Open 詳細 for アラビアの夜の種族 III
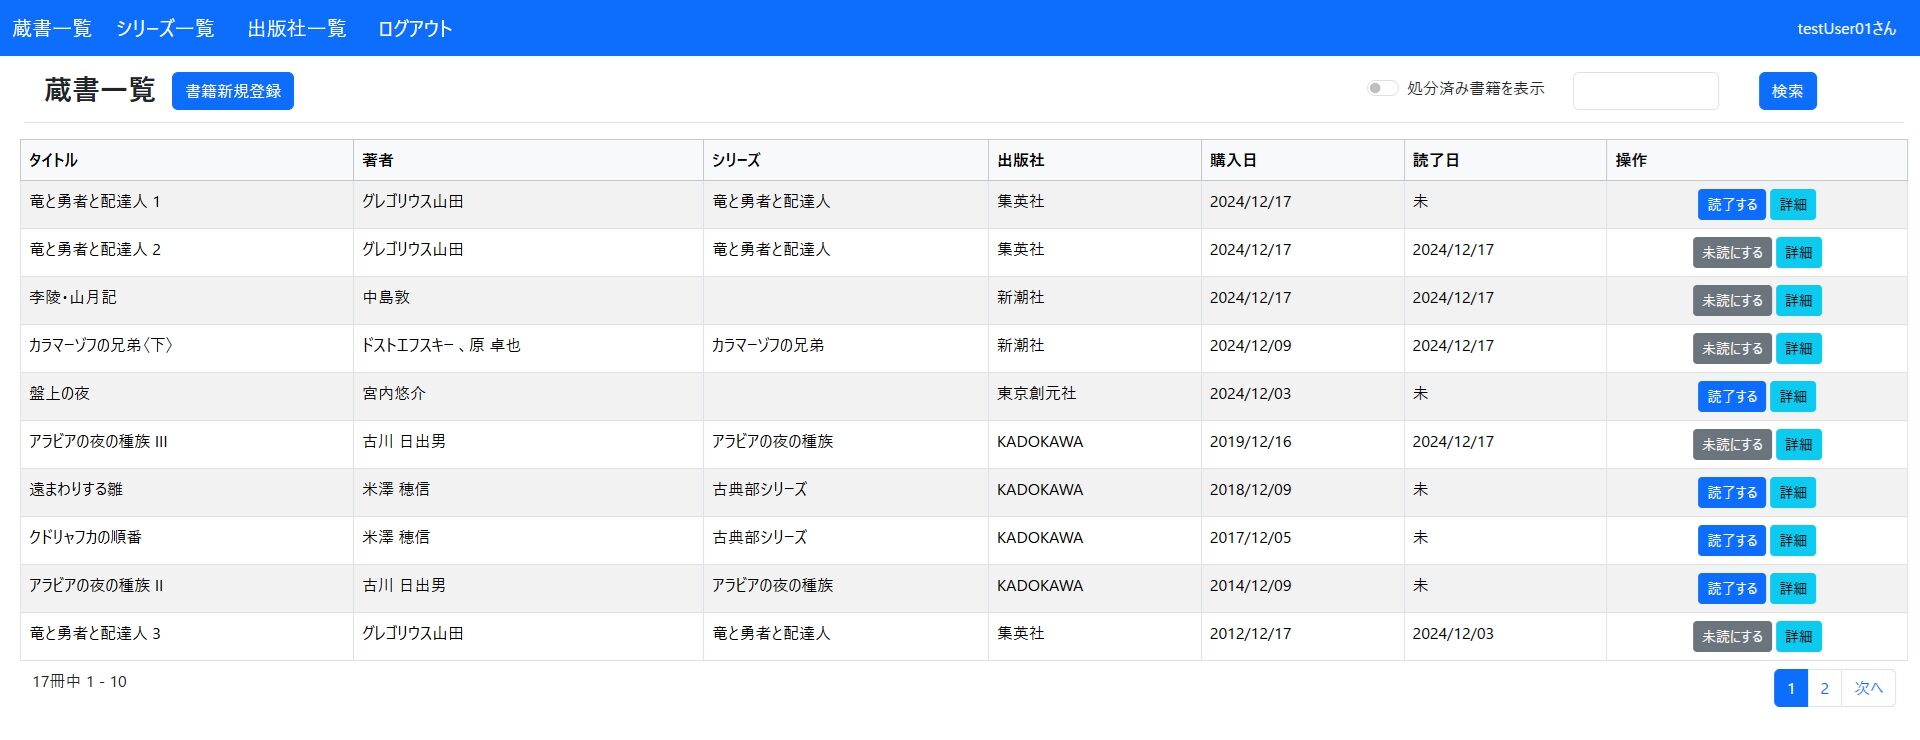Screen dimensions: 1920x740 (1799, 445)
